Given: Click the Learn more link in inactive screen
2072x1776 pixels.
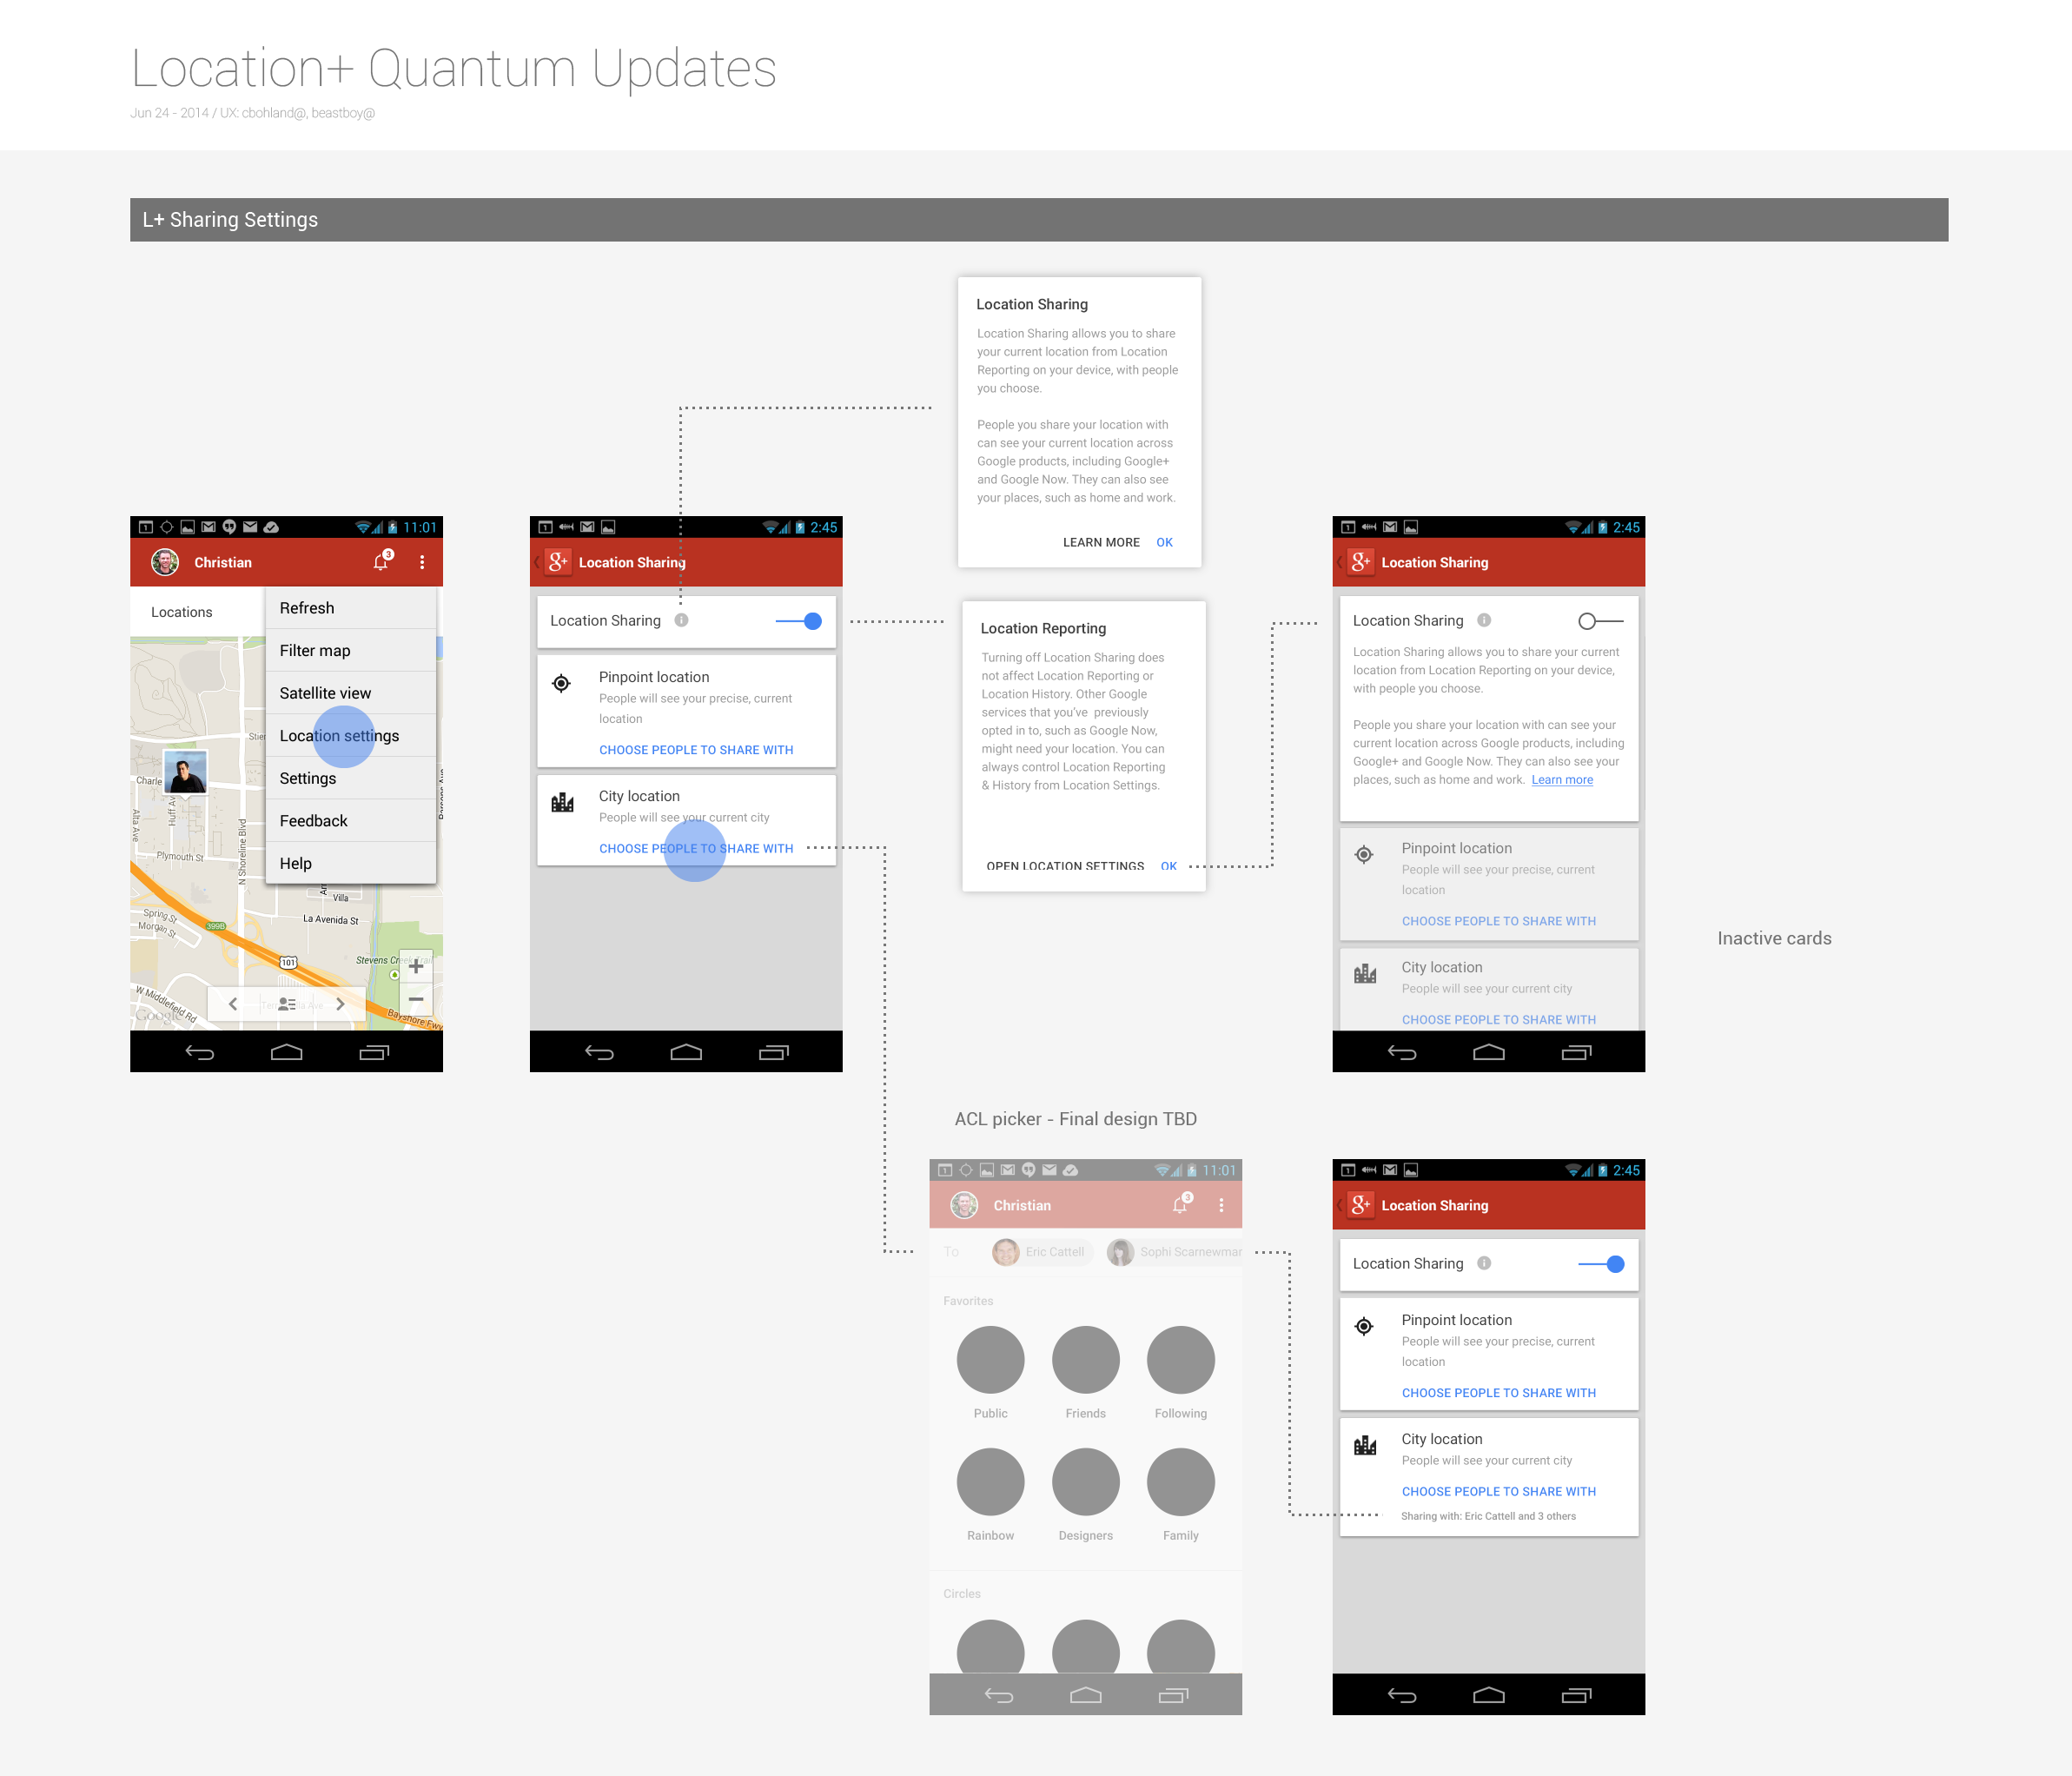Looking at the screenshot, I should click(1561, 780).
